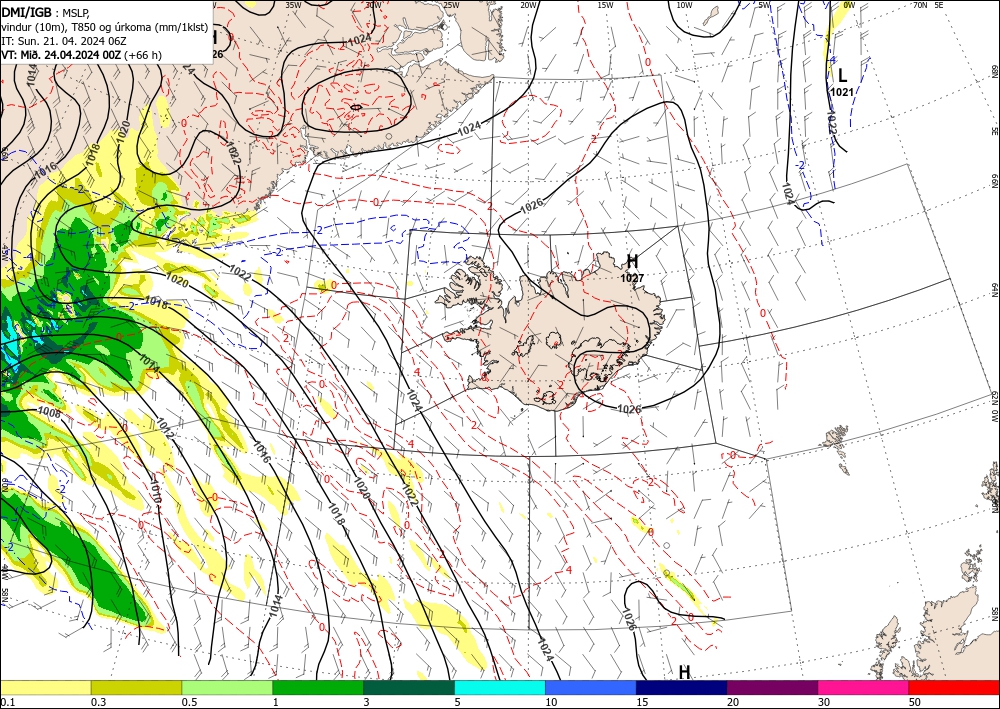
Task: Click the H marker at the bottom edge
Action: click(684, 672)
